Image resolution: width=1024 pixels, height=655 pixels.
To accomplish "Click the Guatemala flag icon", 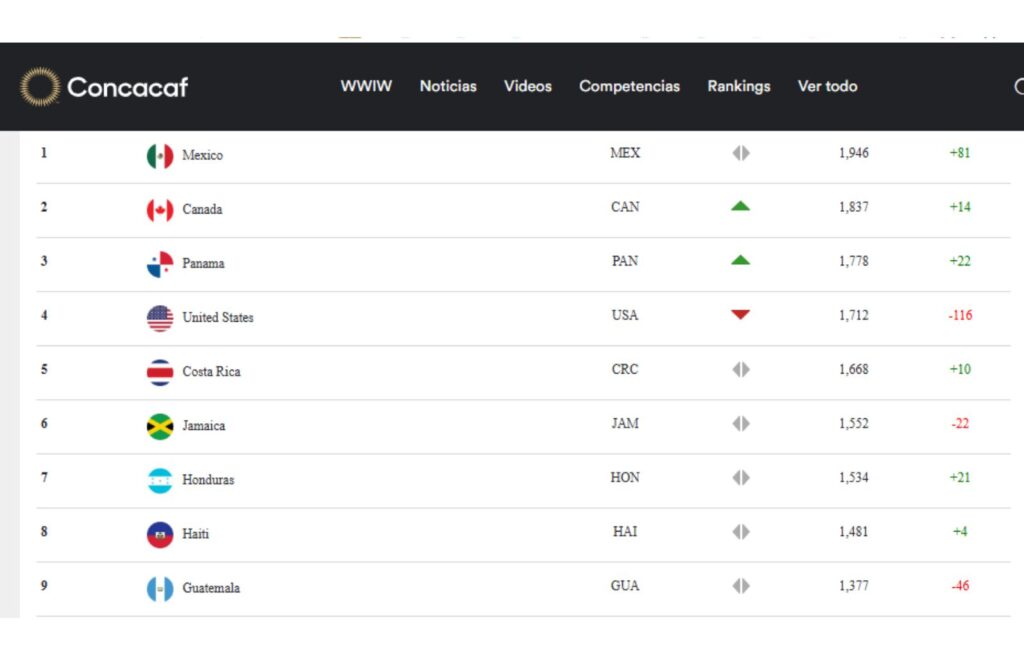I will pyautogui.click(x=160, y=589).
